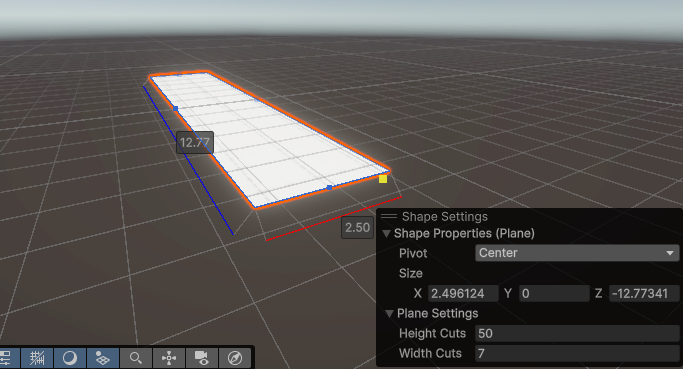Toggle the ProBuilder grid and vertex icon
This screenshot has height=369, width=683.
pos(103,358)
